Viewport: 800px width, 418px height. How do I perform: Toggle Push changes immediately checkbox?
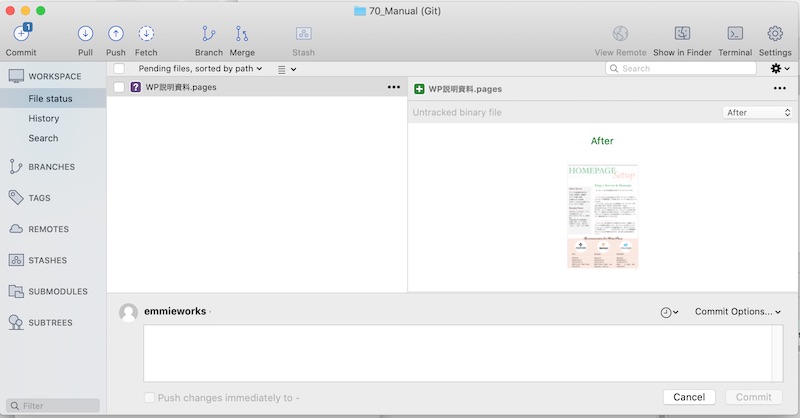click(x=149, y=397)
